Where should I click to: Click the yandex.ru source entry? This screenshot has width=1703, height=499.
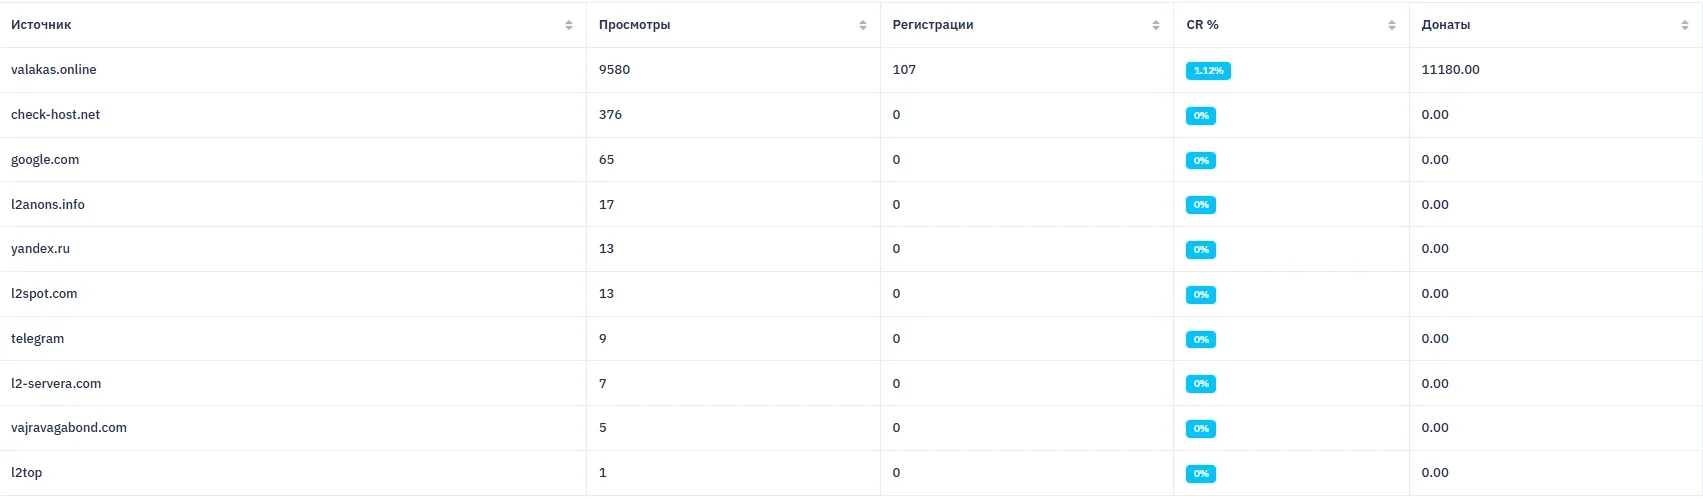[x=41, y=249]
